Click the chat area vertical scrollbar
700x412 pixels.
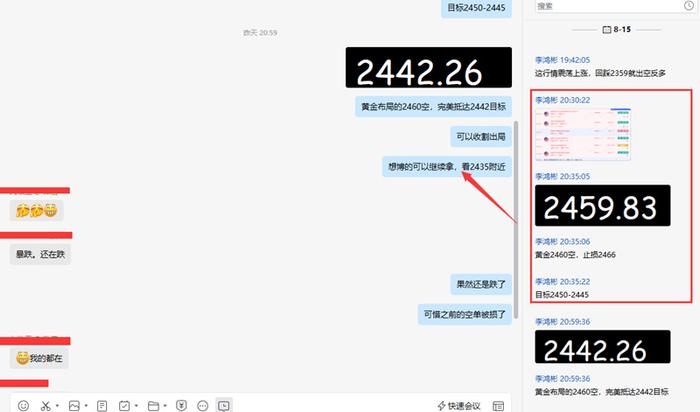(516, 219)
